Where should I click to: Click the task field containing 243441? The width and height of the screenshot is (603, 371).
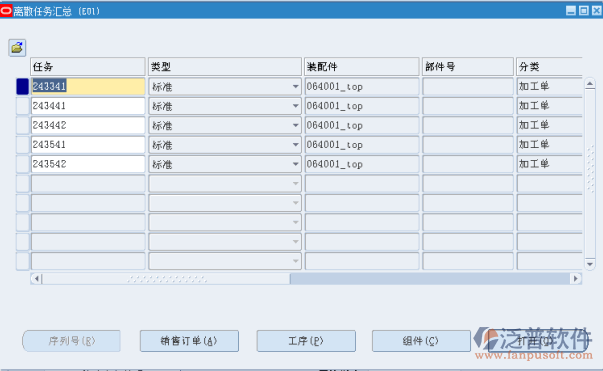click(x=88, y=106)
